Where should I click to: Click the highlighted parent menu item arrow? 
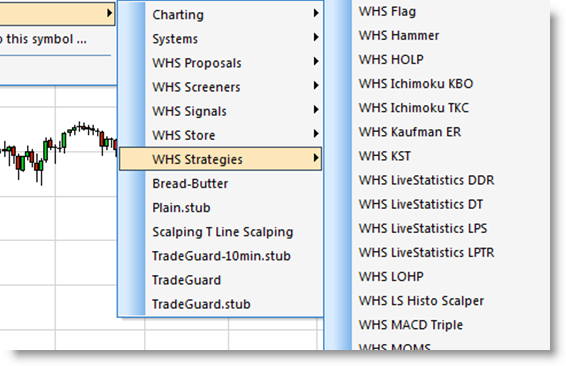(x=109, y=13)
